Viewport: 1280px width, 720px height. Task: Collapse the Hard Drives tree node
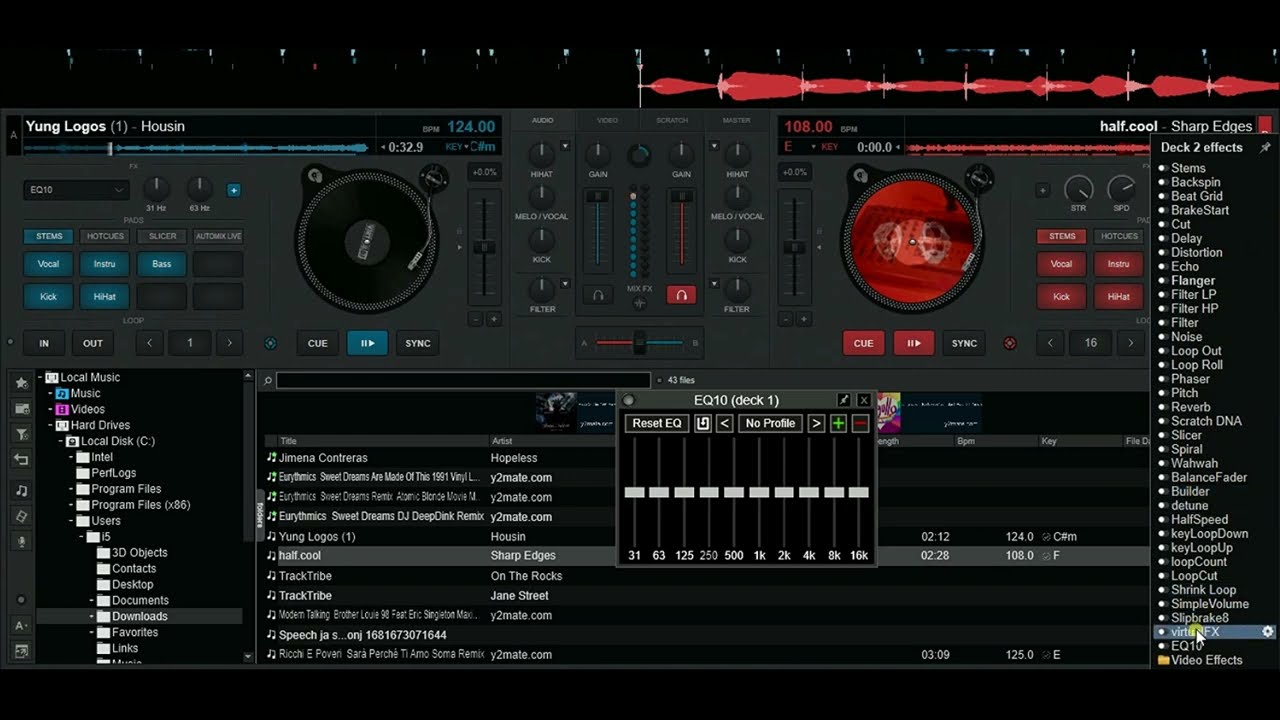[50, 425]
